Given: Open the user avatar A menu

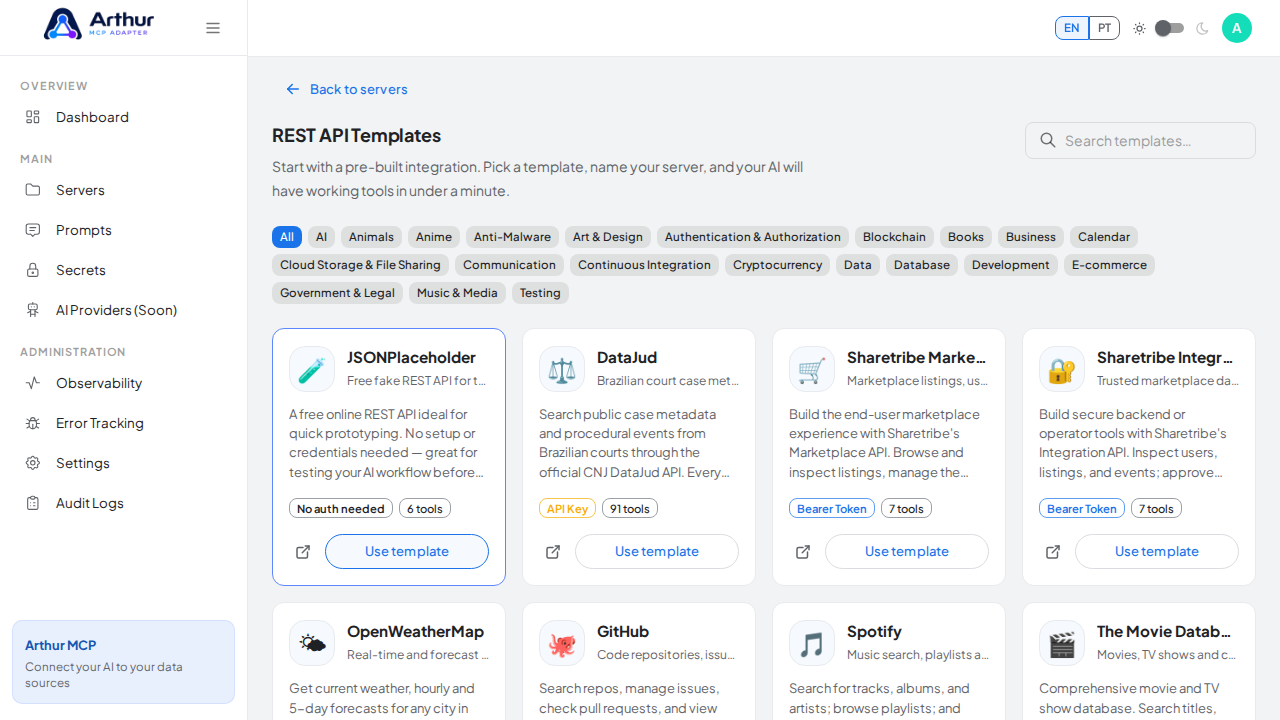Looking at the screenshot, I should coord(1237,28).
